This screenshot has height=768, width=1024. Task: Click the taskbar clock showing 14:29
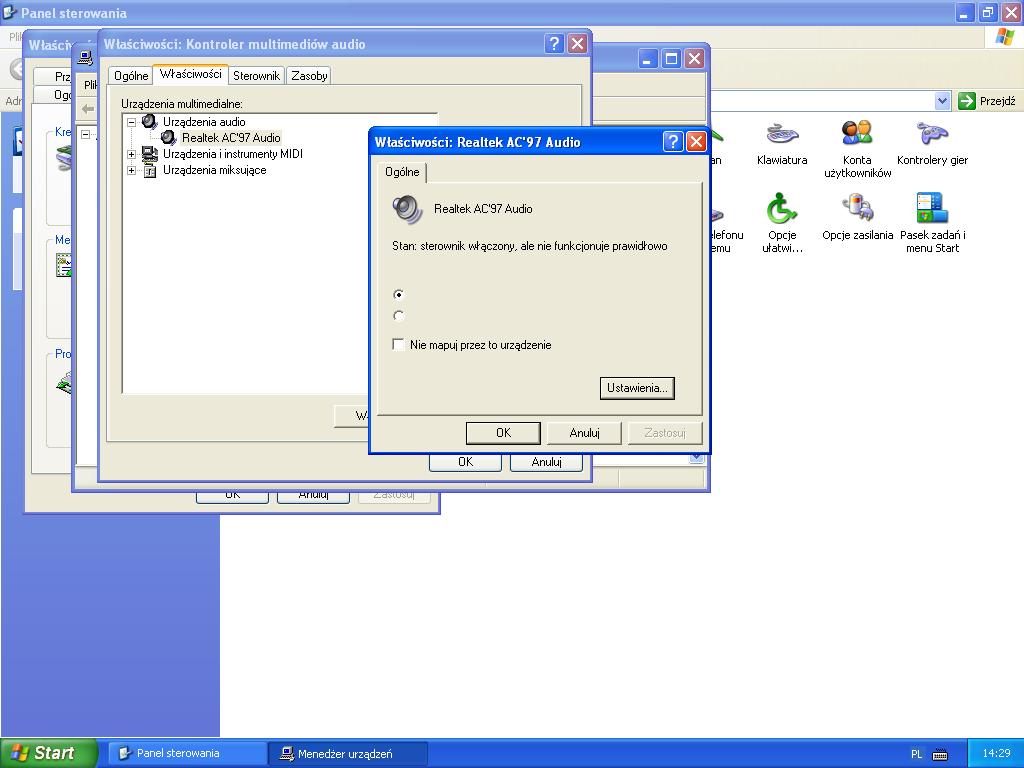coord(996,753)
